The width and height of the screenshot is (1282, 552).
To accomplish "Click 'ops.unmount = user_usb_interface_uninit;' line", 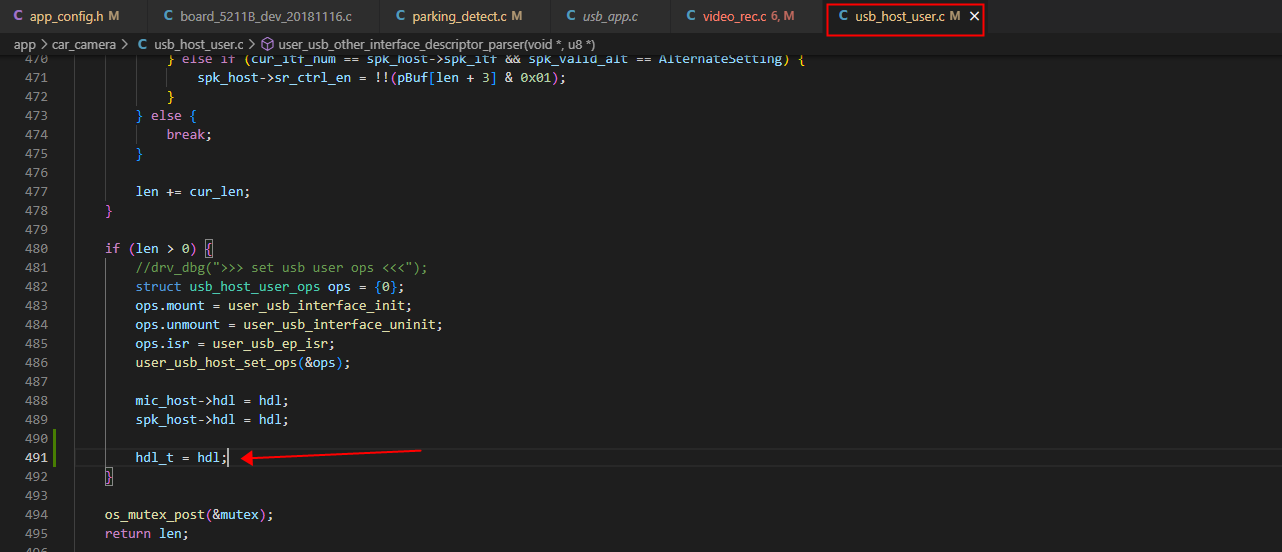I will (289, 325).
